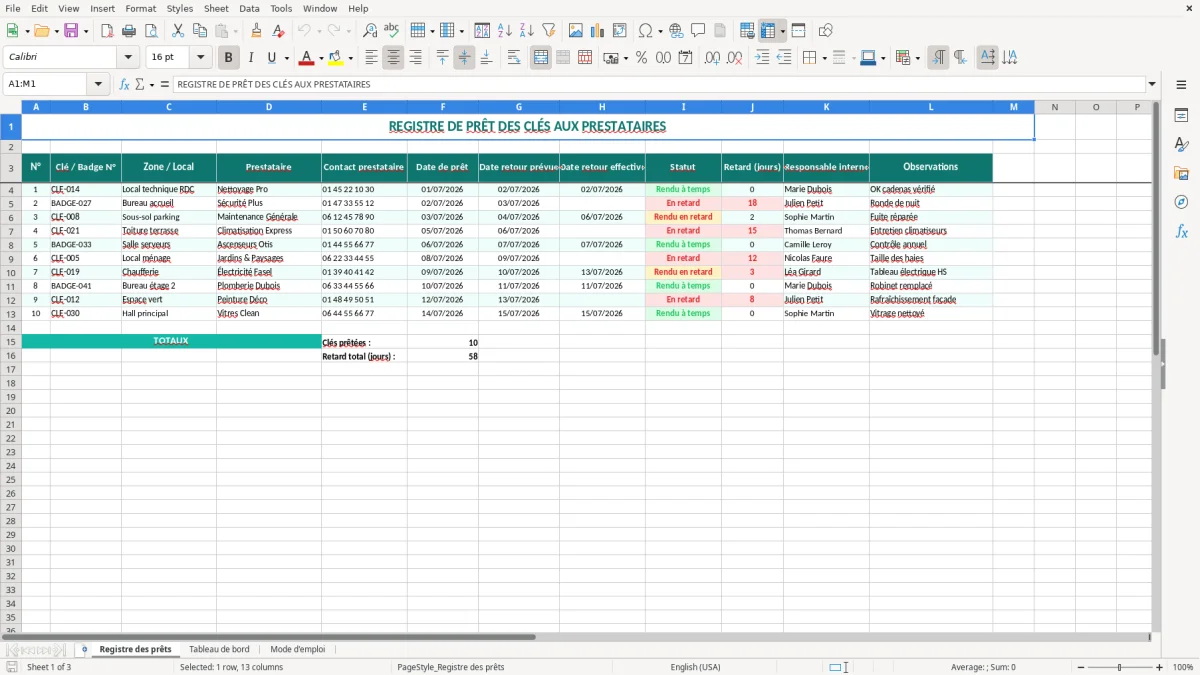The image size is (1200, 675).
Task: Click the Export as PDF icon
Action: point(107,31)
